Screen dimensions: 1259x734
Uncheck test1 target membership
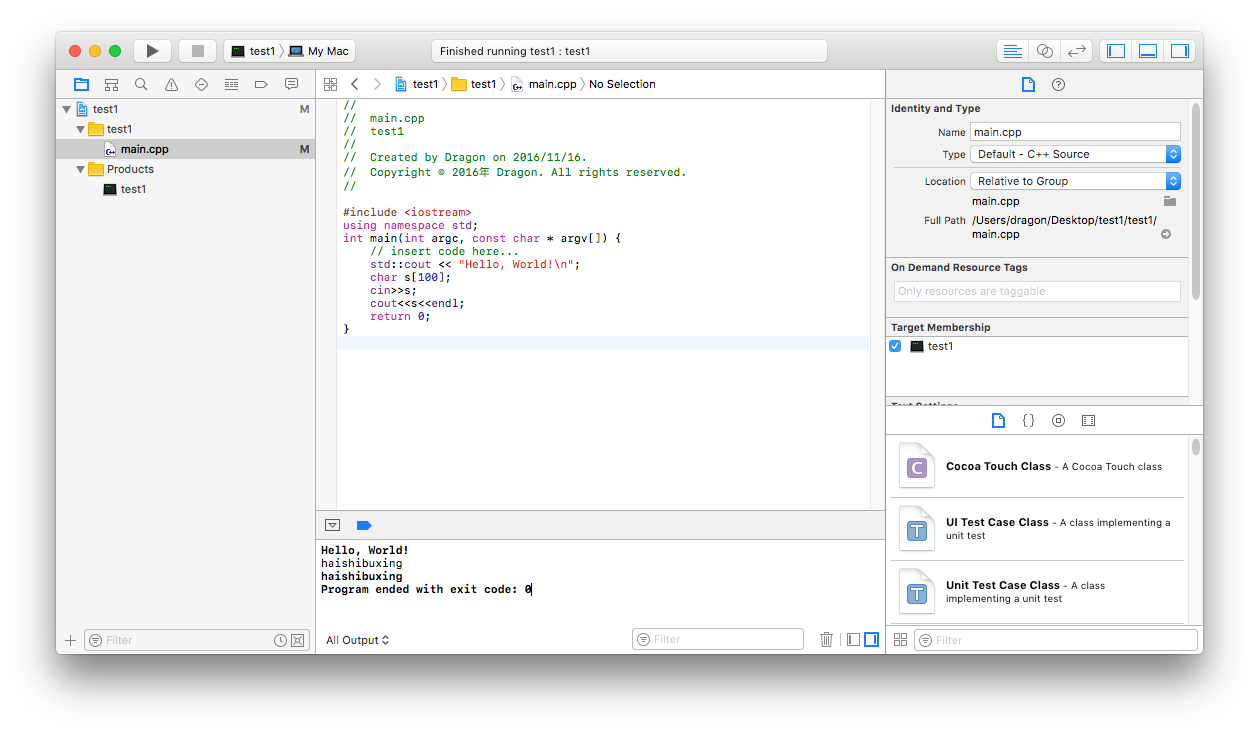tap(895, 346)
